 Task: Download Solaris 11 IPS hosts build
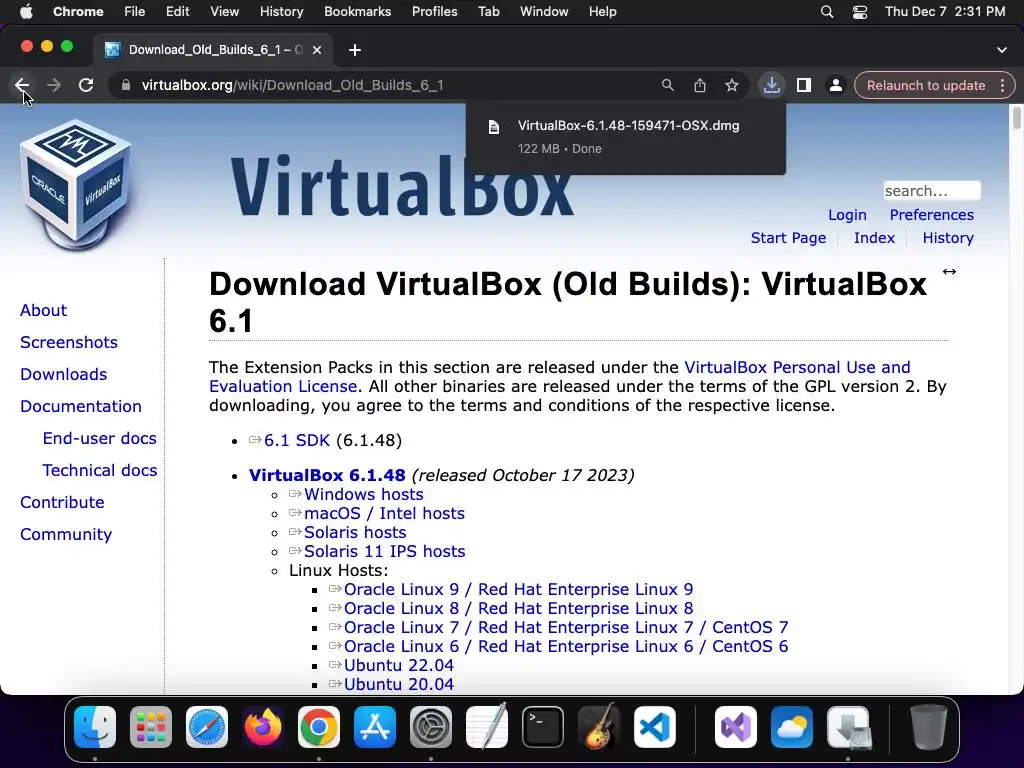tap(385, 551)
